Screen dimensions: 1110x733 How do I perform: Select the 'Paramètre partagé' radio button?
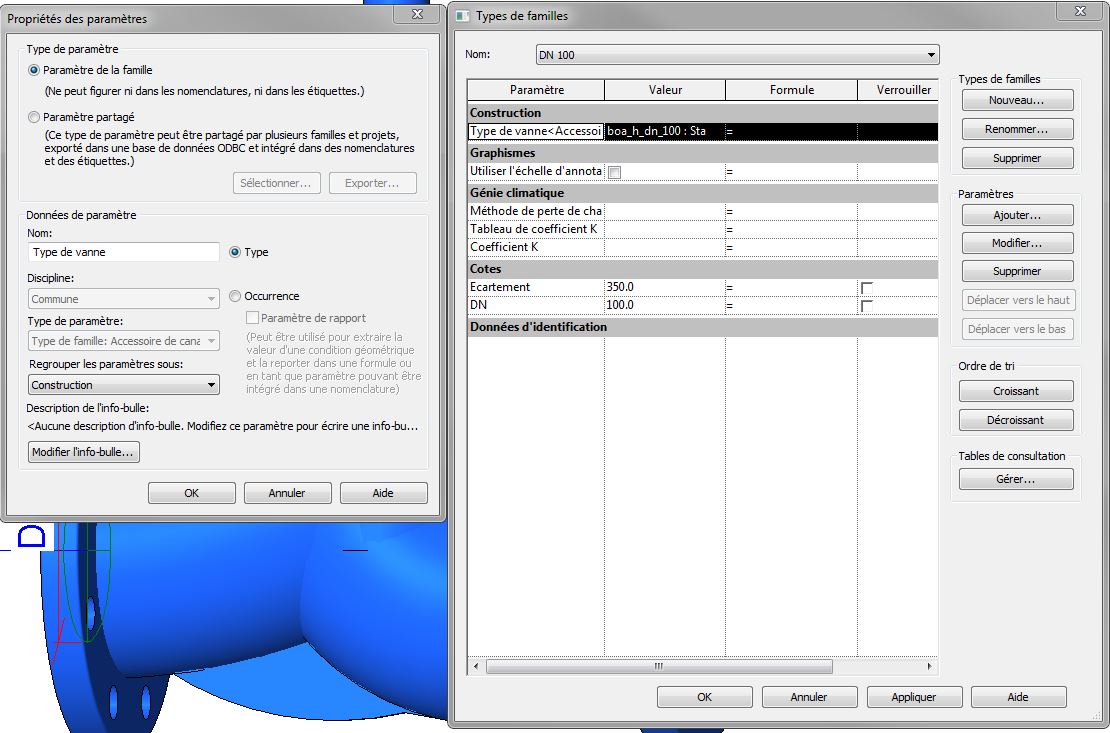[35, 117]
